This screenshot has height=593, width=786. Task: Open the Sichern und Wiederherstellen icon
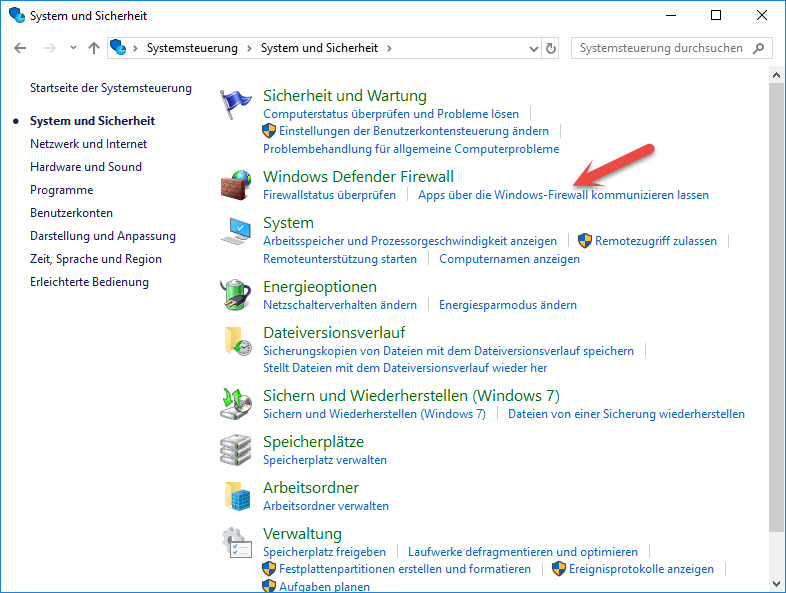237,404
